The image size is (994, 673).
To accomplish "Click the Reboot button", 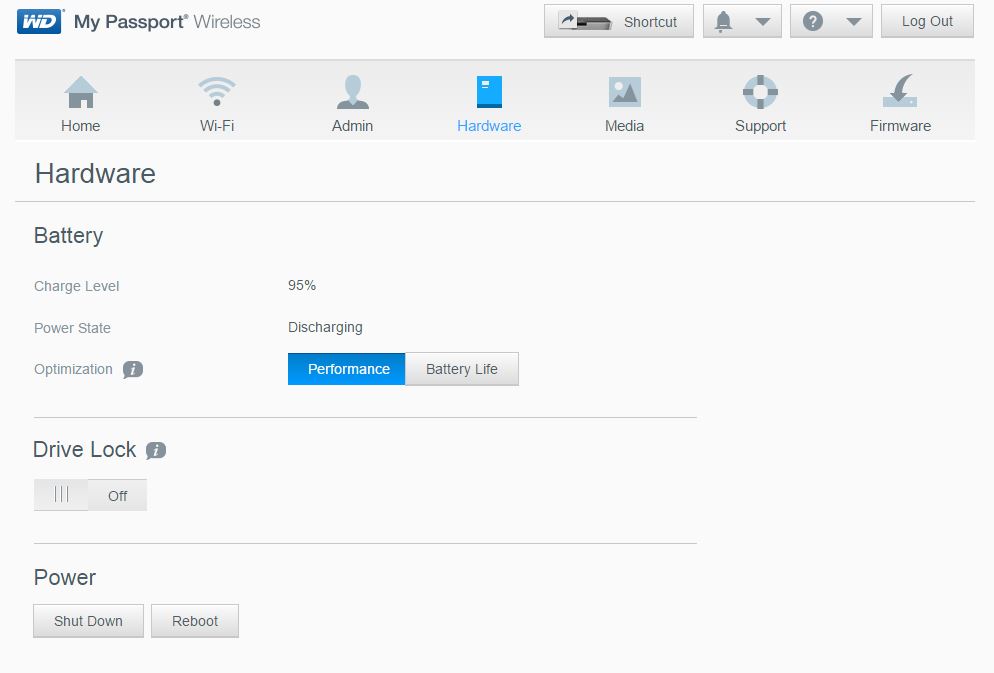I will pos(195,621).
